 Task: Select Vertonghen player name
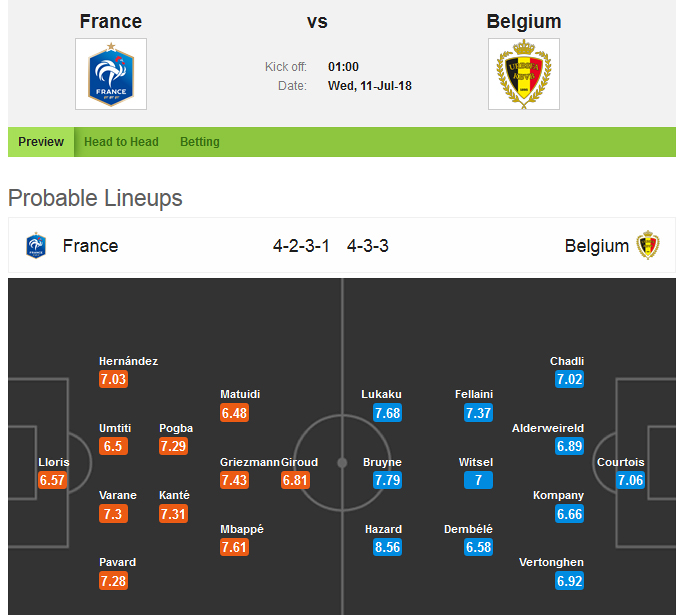pos(551,562)
